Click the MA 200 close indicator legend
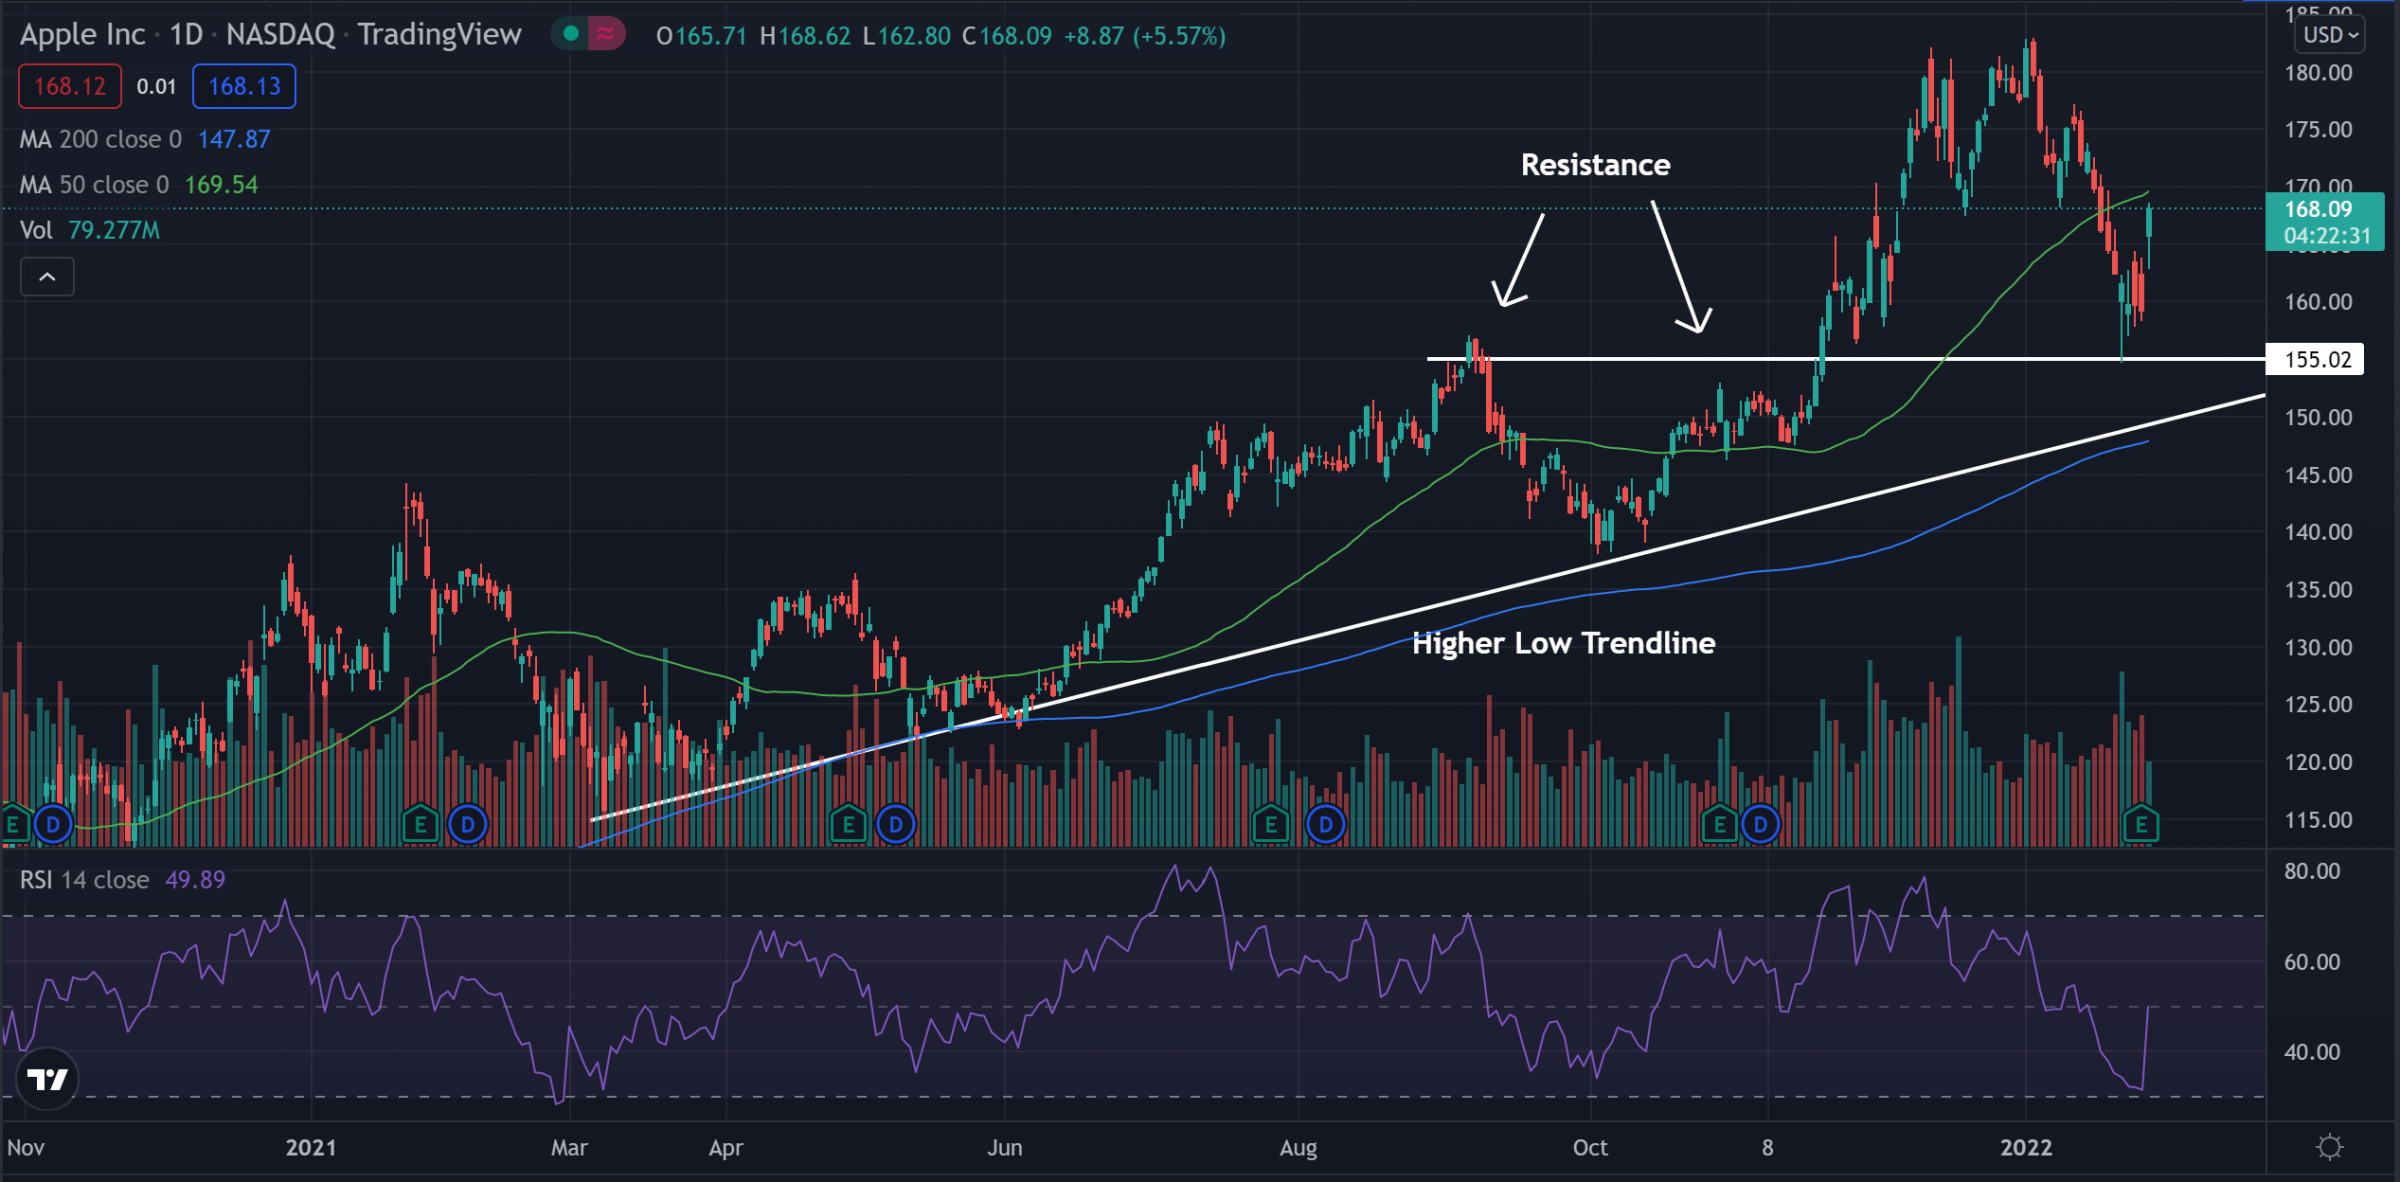Image resolution: width=2400 pixels, height=1182 pixels. pyautogui.click(x=100, y=139)
